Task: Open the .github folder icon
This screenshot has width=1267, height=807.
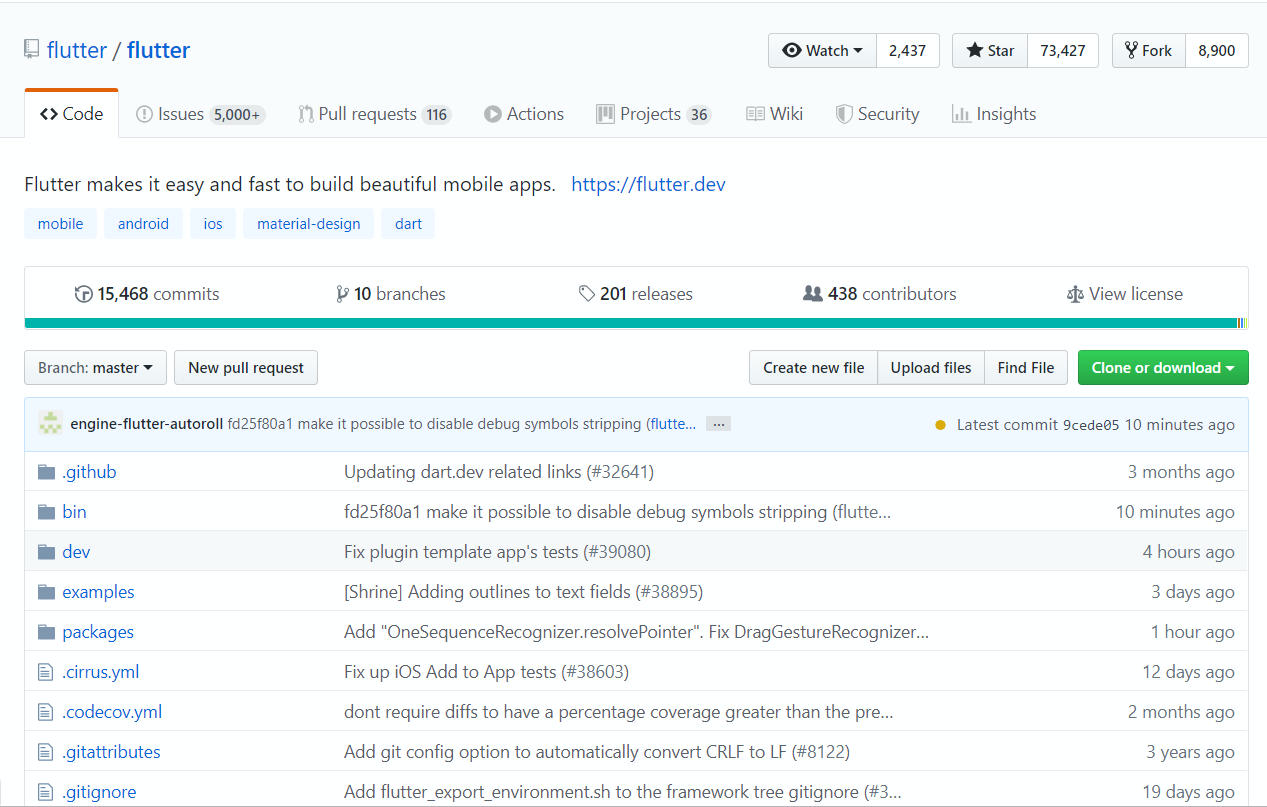Action: [x=46, y=472]
